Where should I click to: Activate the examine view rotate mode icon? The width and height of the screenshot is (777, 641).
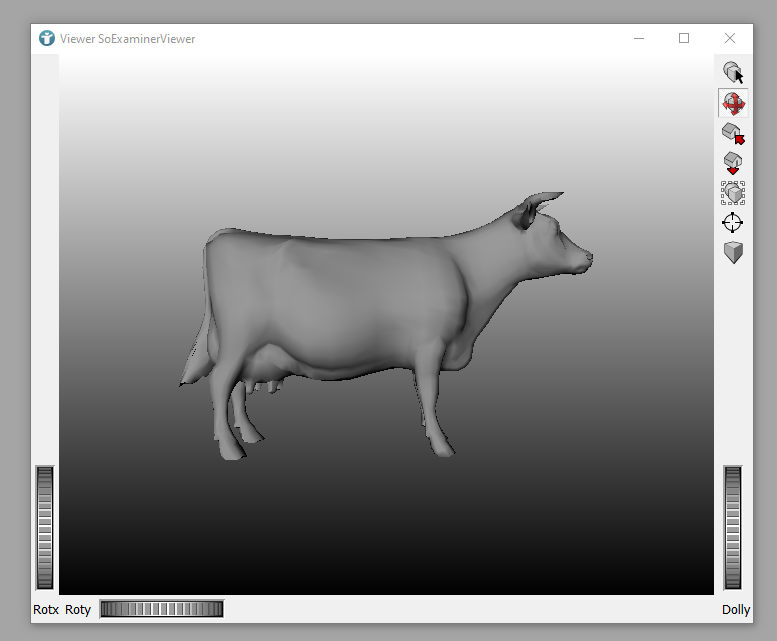point(733,102)
